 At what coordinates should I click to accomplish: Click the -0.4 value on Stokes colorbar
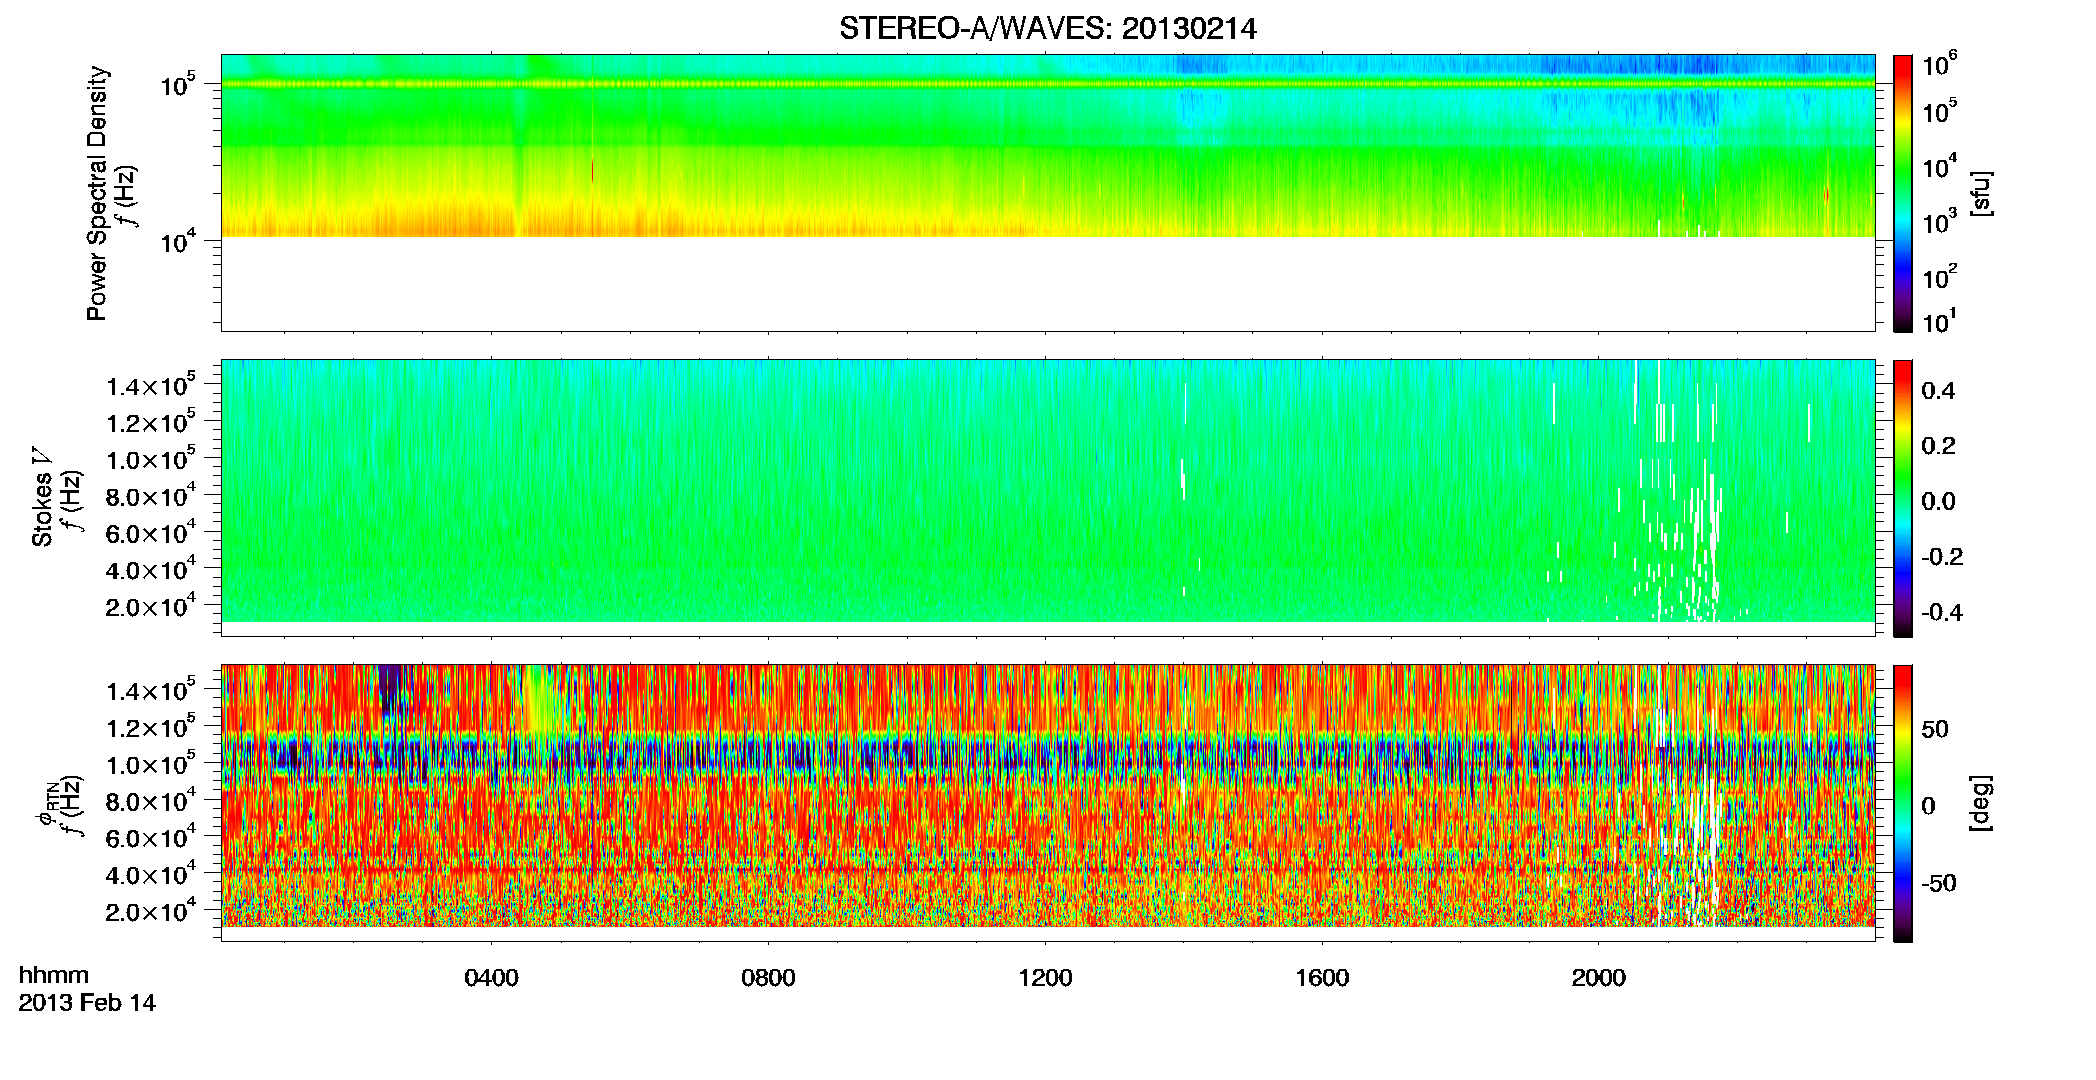[x=1942, y=612]
